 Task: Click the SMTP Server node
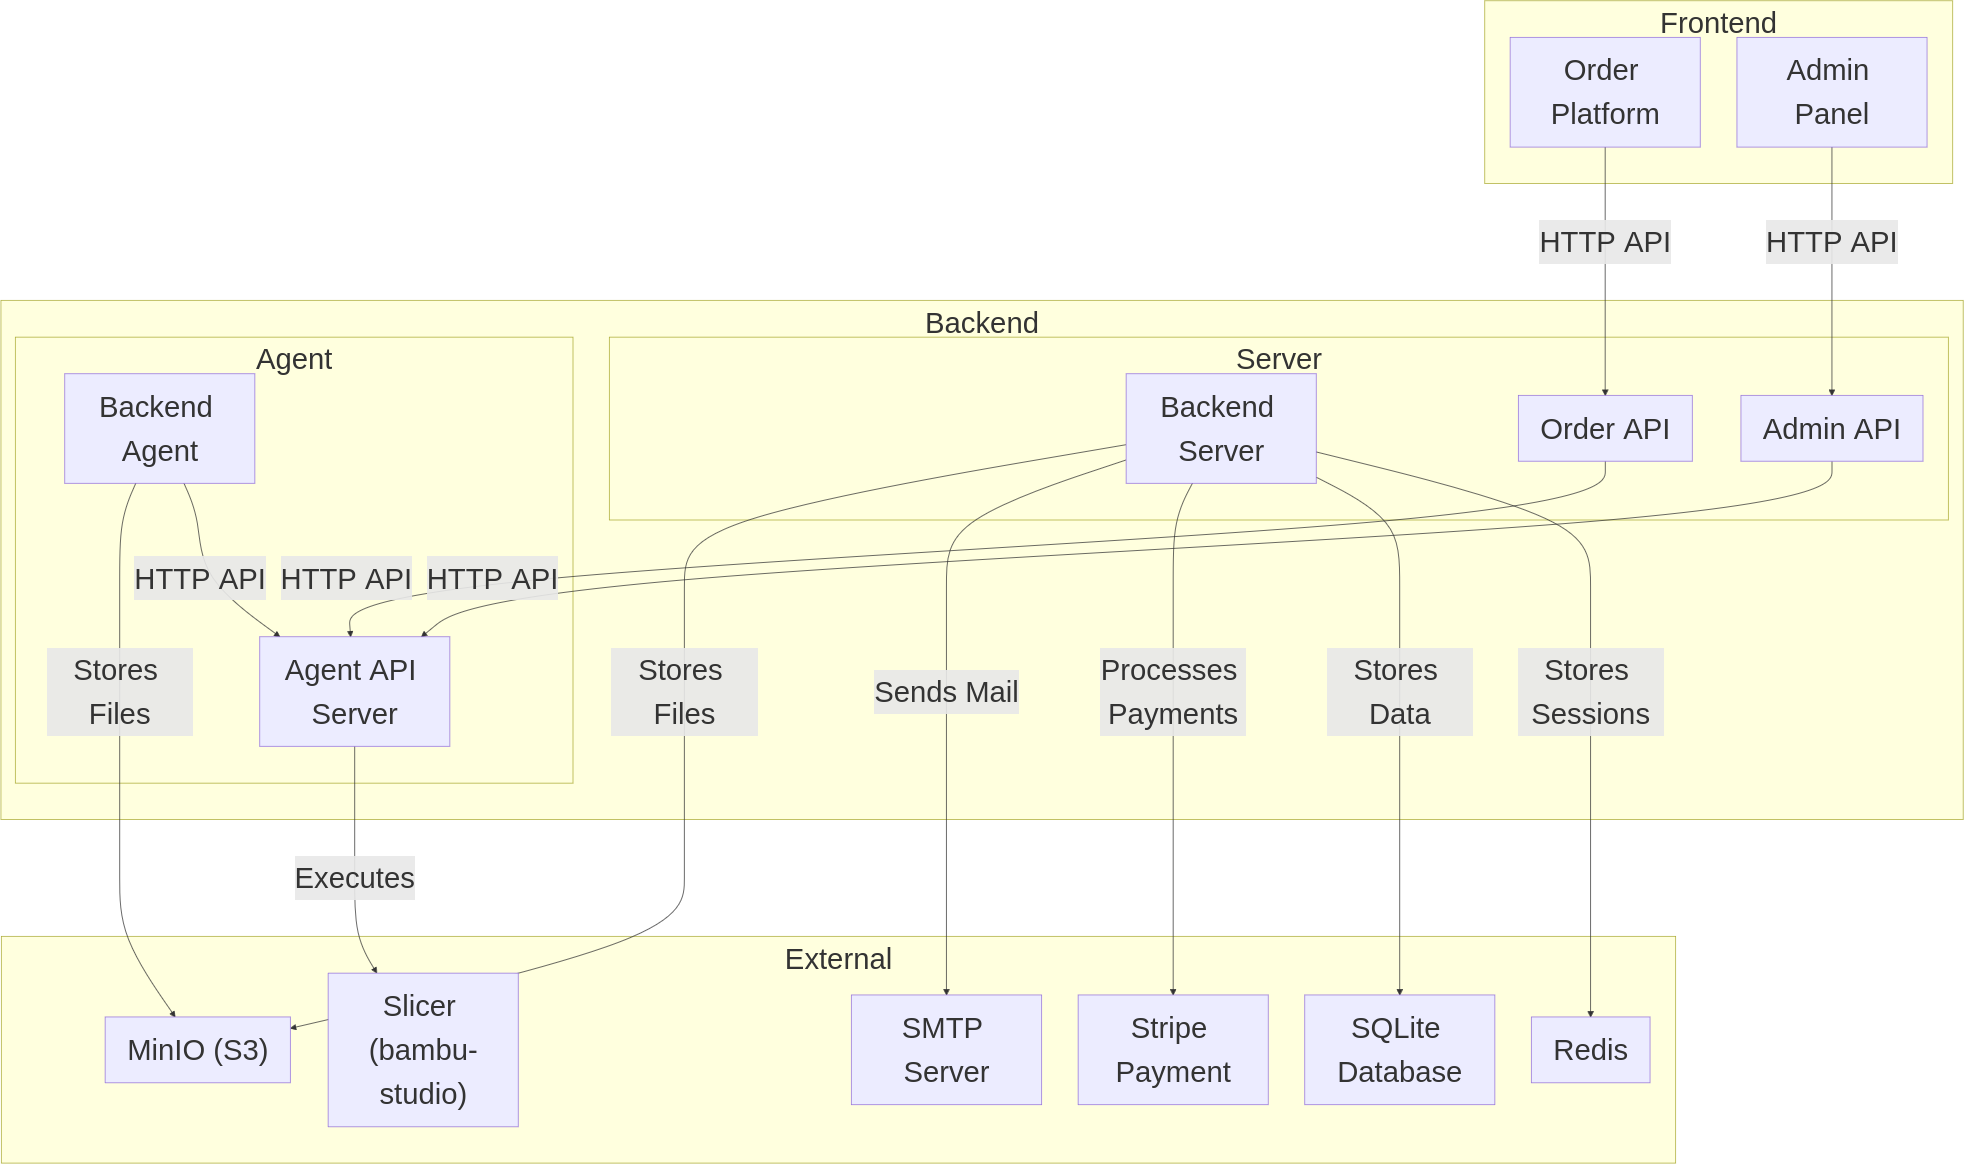(x=946, y=1050)
